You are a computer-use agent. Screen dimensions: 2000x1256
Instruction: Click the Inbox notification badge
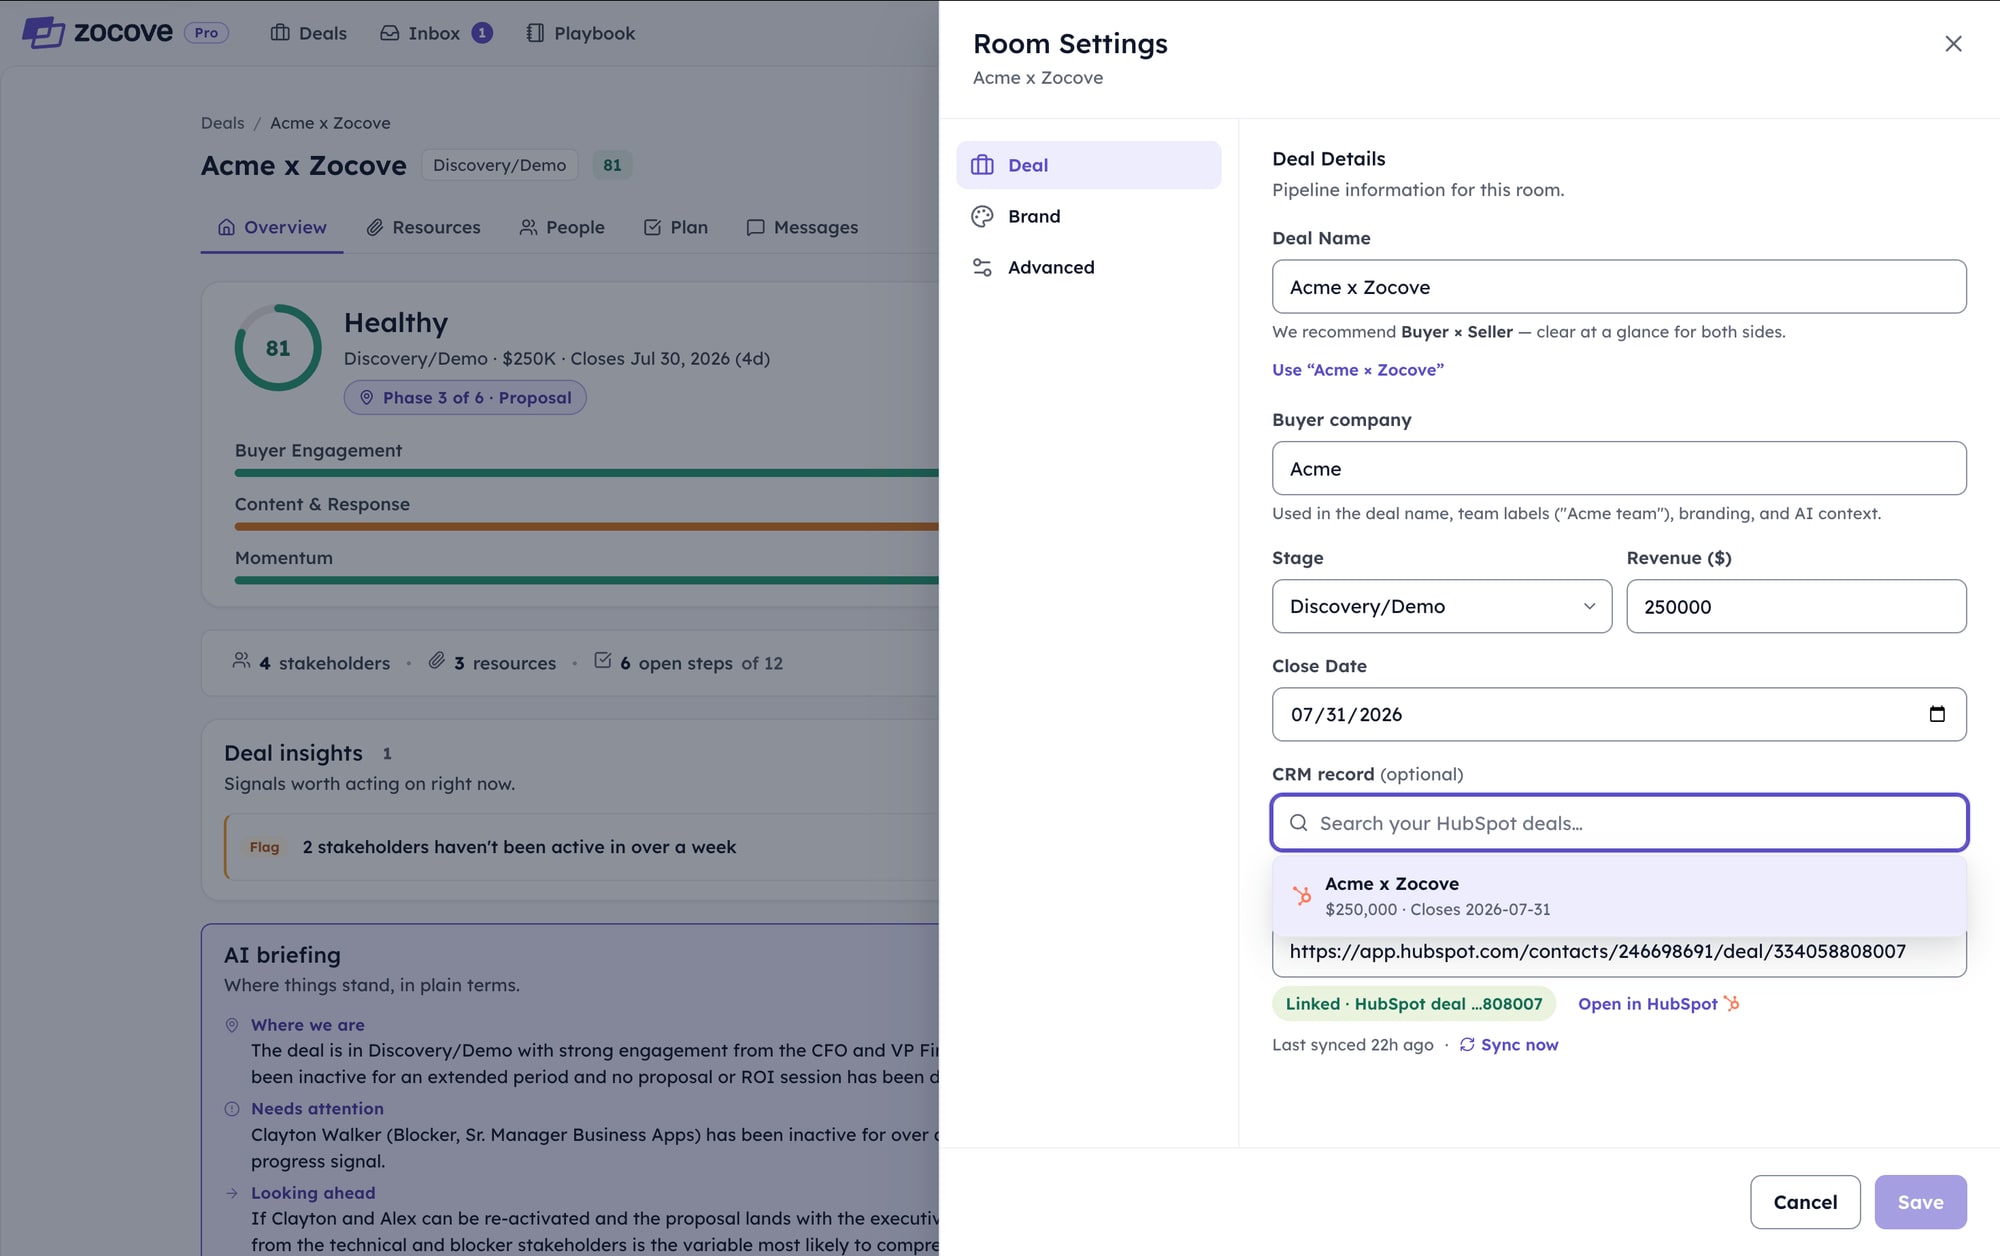pyautogui.click(x=482, y=33)
